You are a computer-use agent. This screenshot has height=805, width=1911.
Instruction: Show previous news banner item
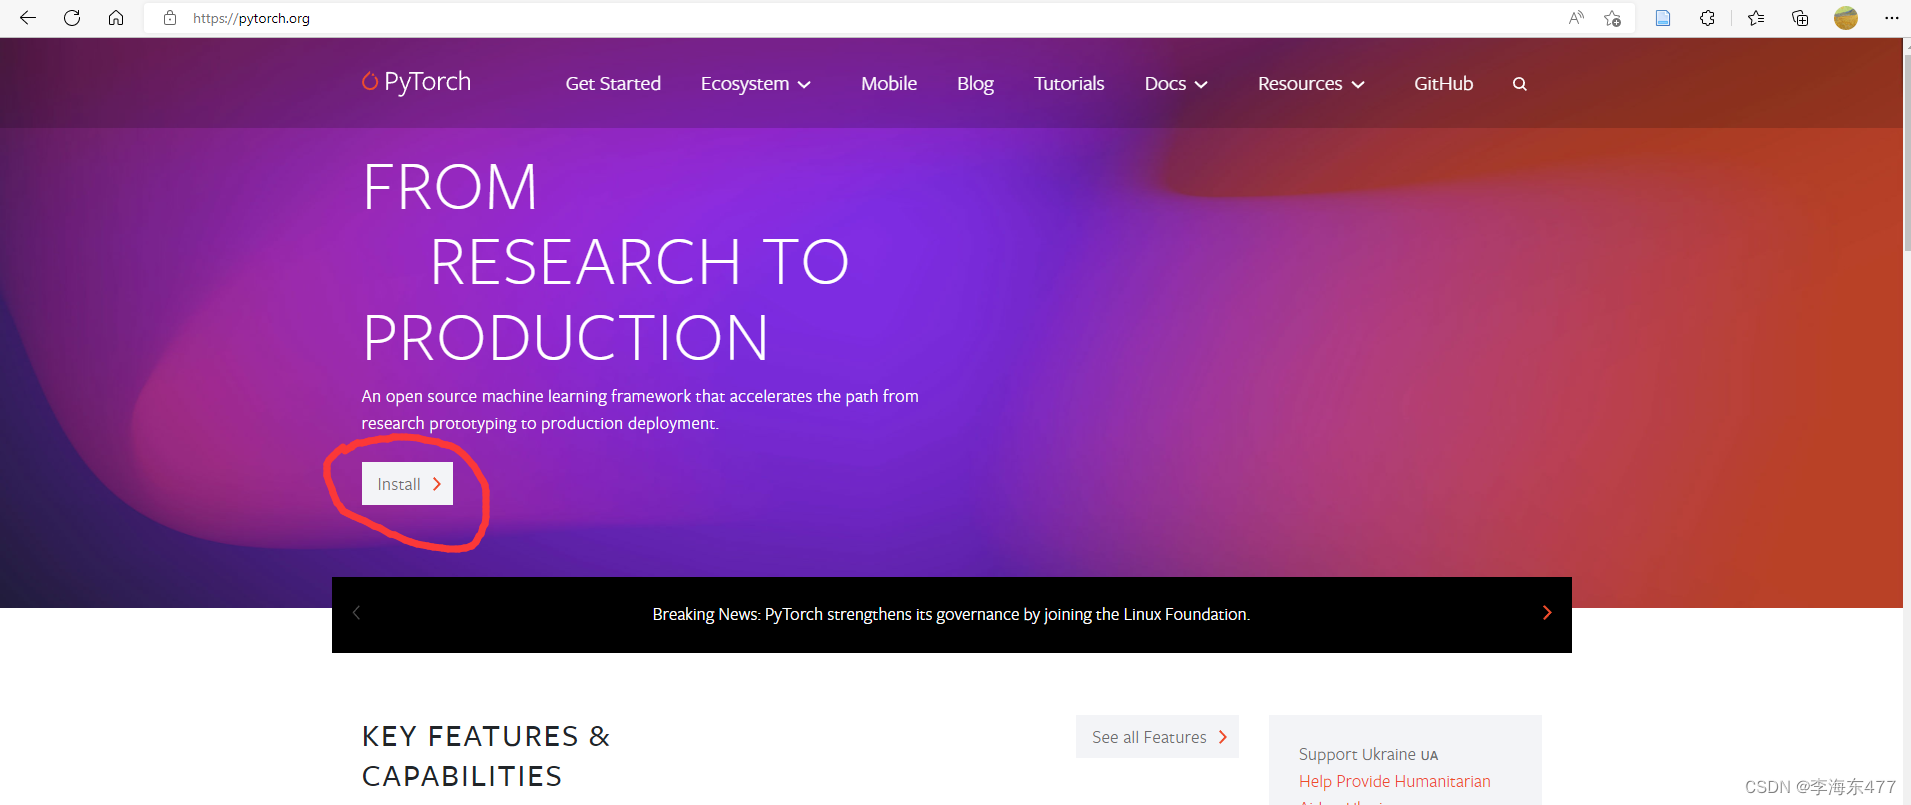[x=356, y=612]
